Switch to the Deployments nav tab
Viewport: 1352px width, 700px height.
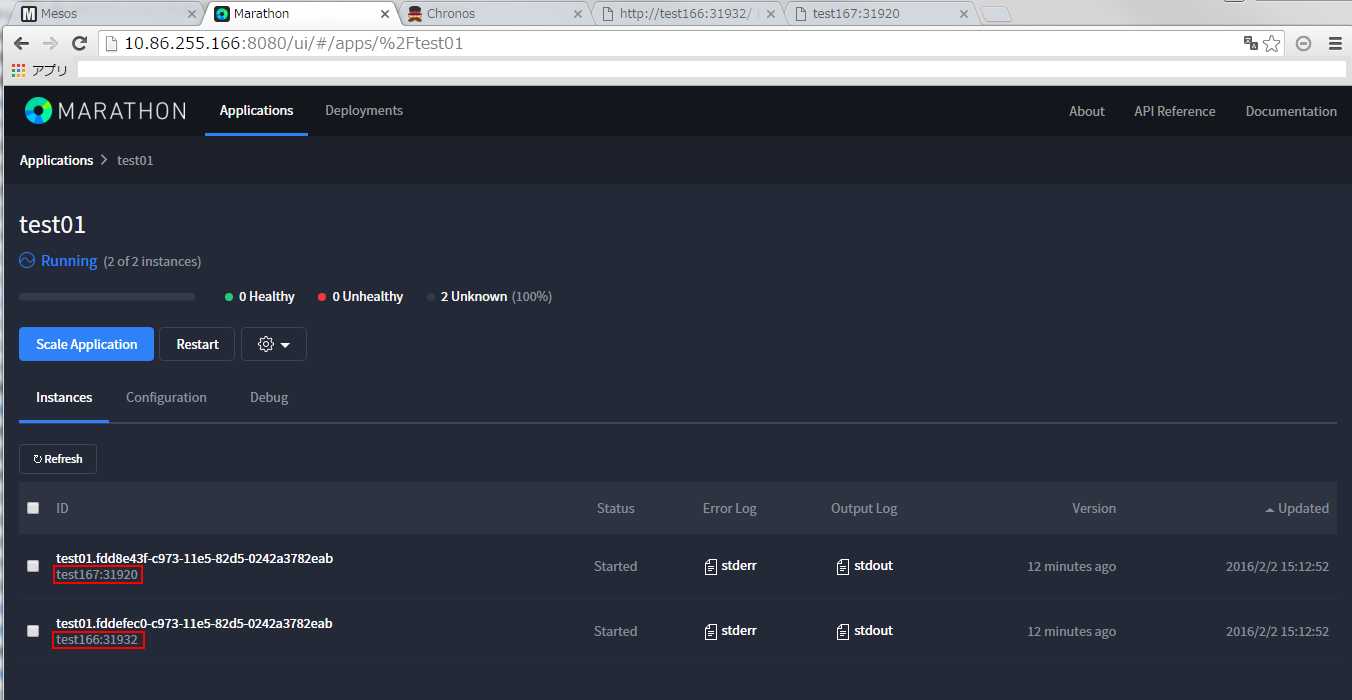(x=364, y=110)
